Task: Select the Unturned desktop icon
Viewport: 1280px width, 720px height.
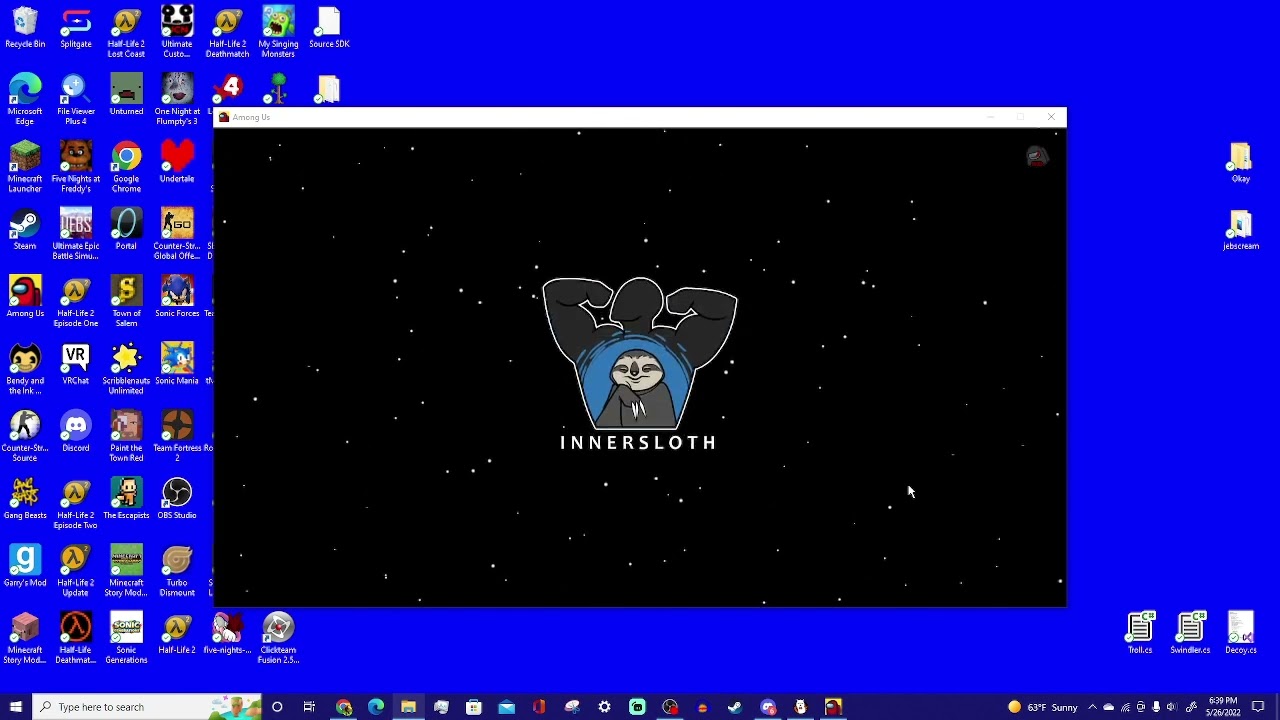Action: coord(126,95)
